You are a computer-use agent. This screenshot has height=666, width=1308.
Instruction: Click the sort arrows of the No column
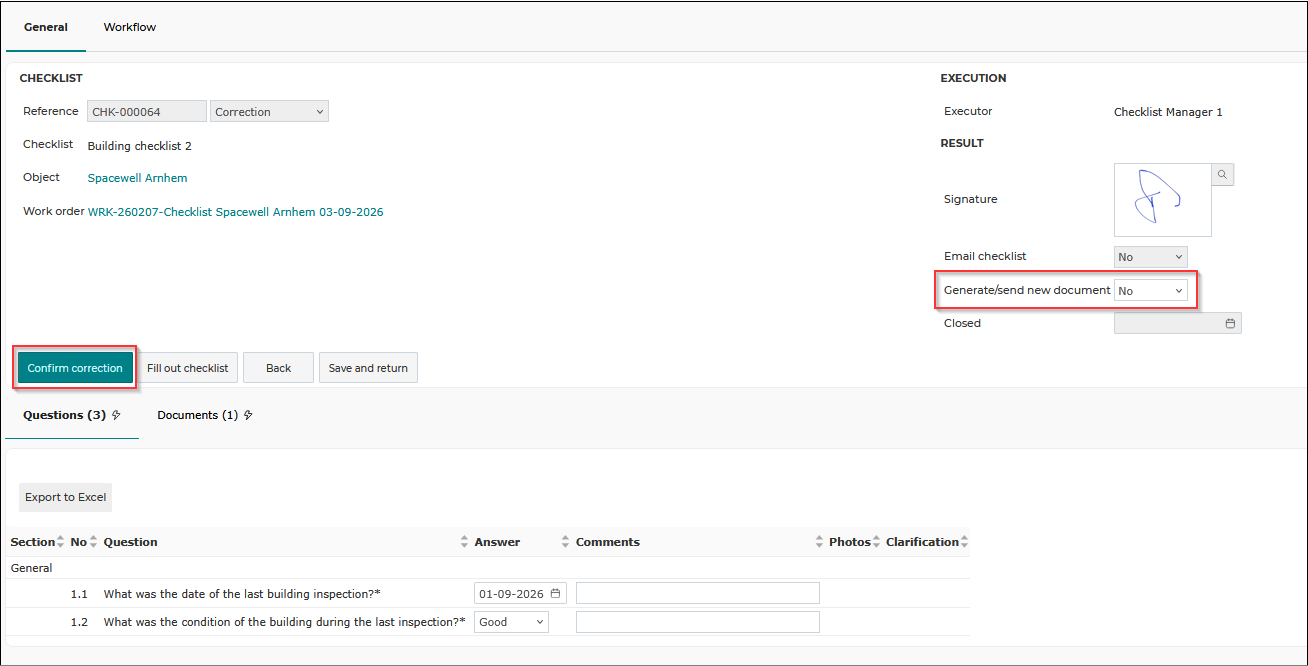click(x=94, y=542)
